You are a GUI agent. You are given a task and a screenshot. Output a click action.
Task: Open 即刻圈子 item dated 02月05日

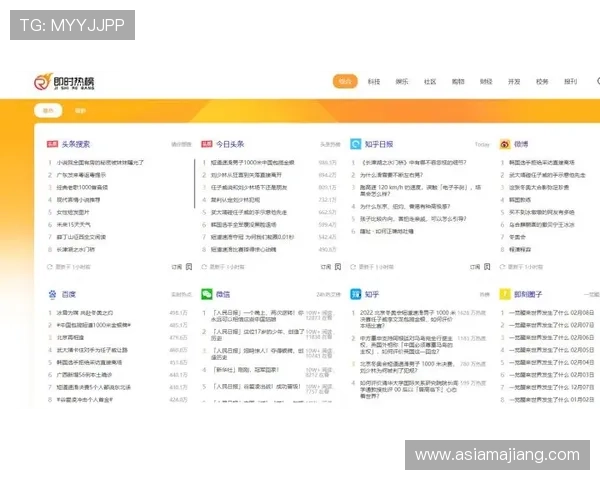(x=551, y=350)
